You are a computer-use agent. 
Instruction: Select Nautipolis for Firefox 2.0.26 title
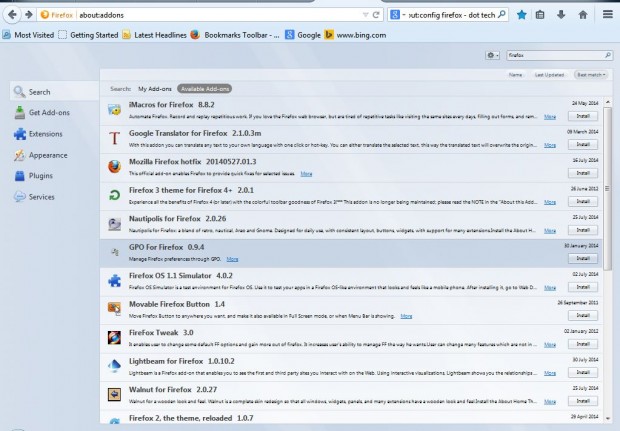coord(178,219)
